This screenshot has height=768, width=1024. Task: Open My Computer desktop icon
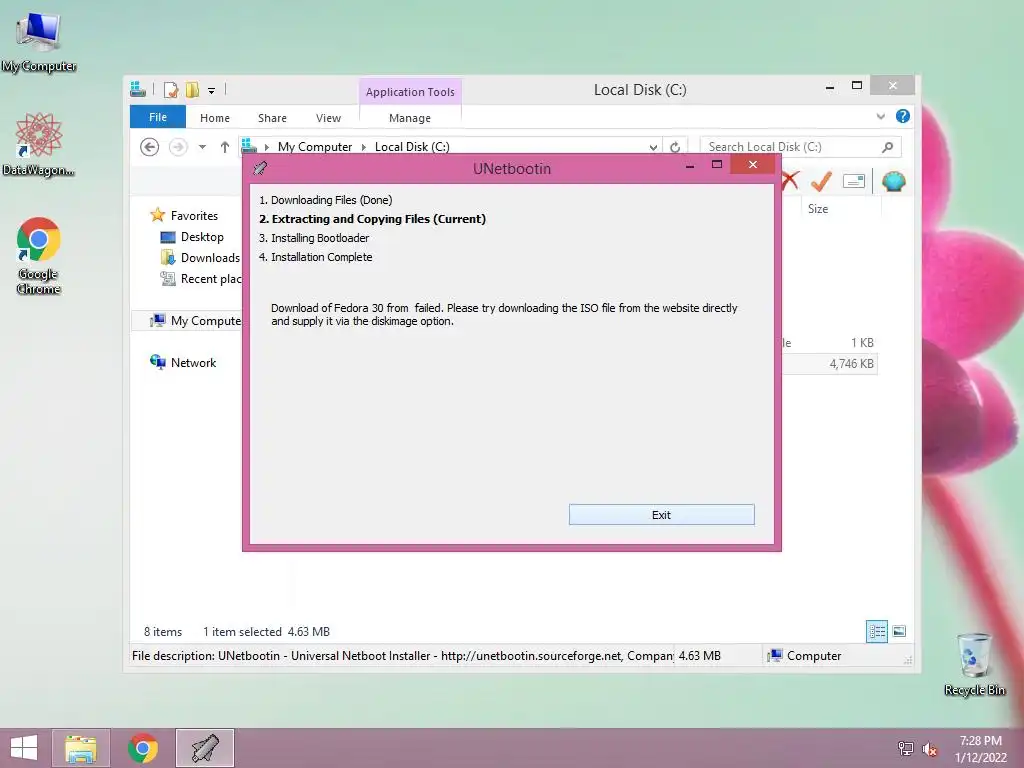pyautogui.click(x=39, y=42)
